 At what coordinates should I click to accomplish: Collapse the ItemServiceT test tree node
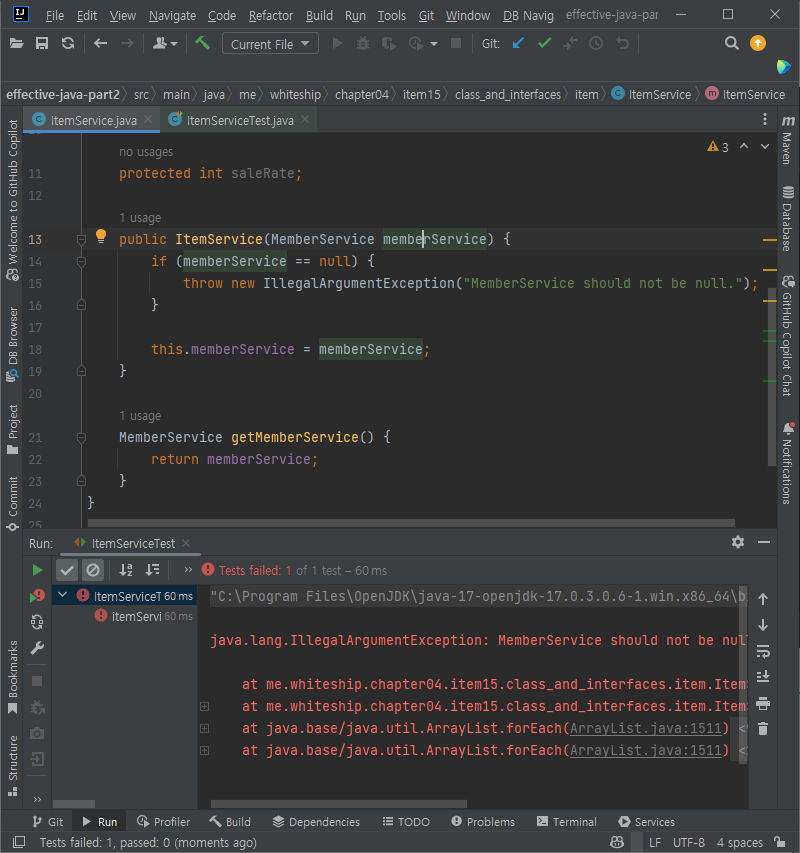[63, 596]
